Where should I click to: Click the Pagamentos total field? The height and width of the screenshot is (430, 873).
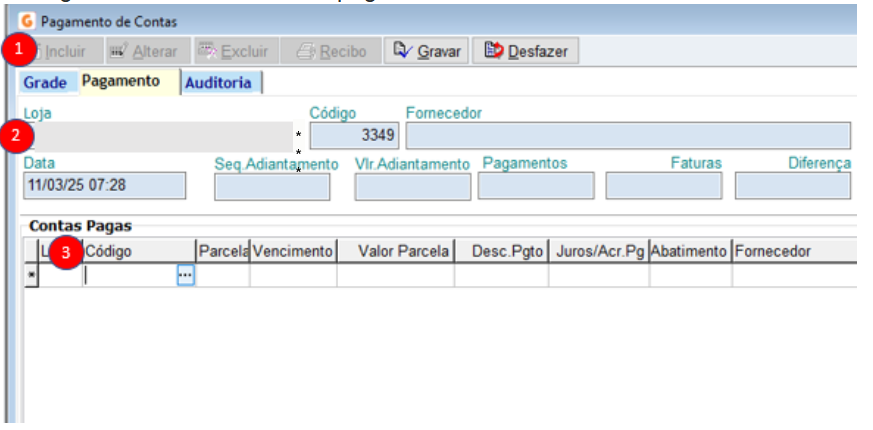tap(536, 185)
